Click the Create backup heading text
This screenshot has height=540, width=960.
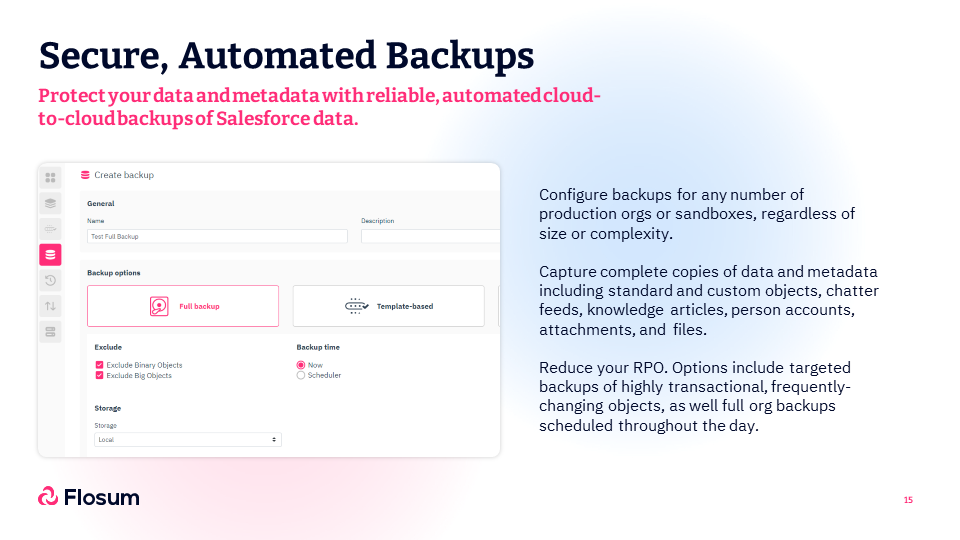[x=124, y=175]
